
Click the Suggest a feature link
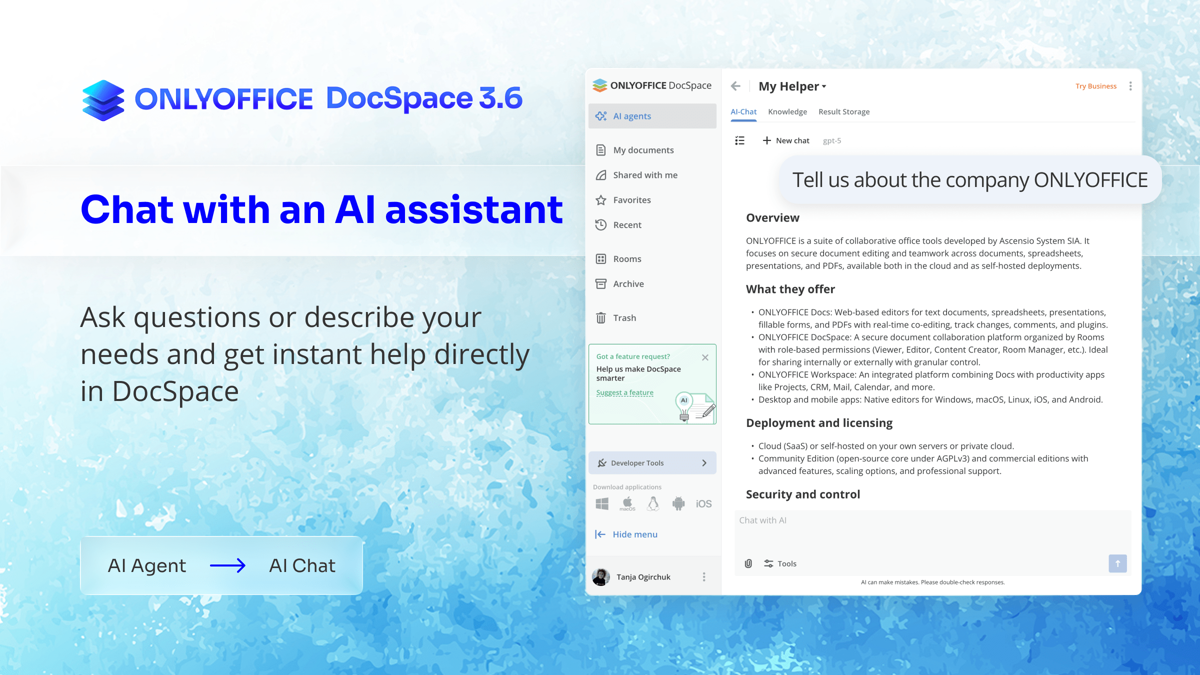(624, 393)
